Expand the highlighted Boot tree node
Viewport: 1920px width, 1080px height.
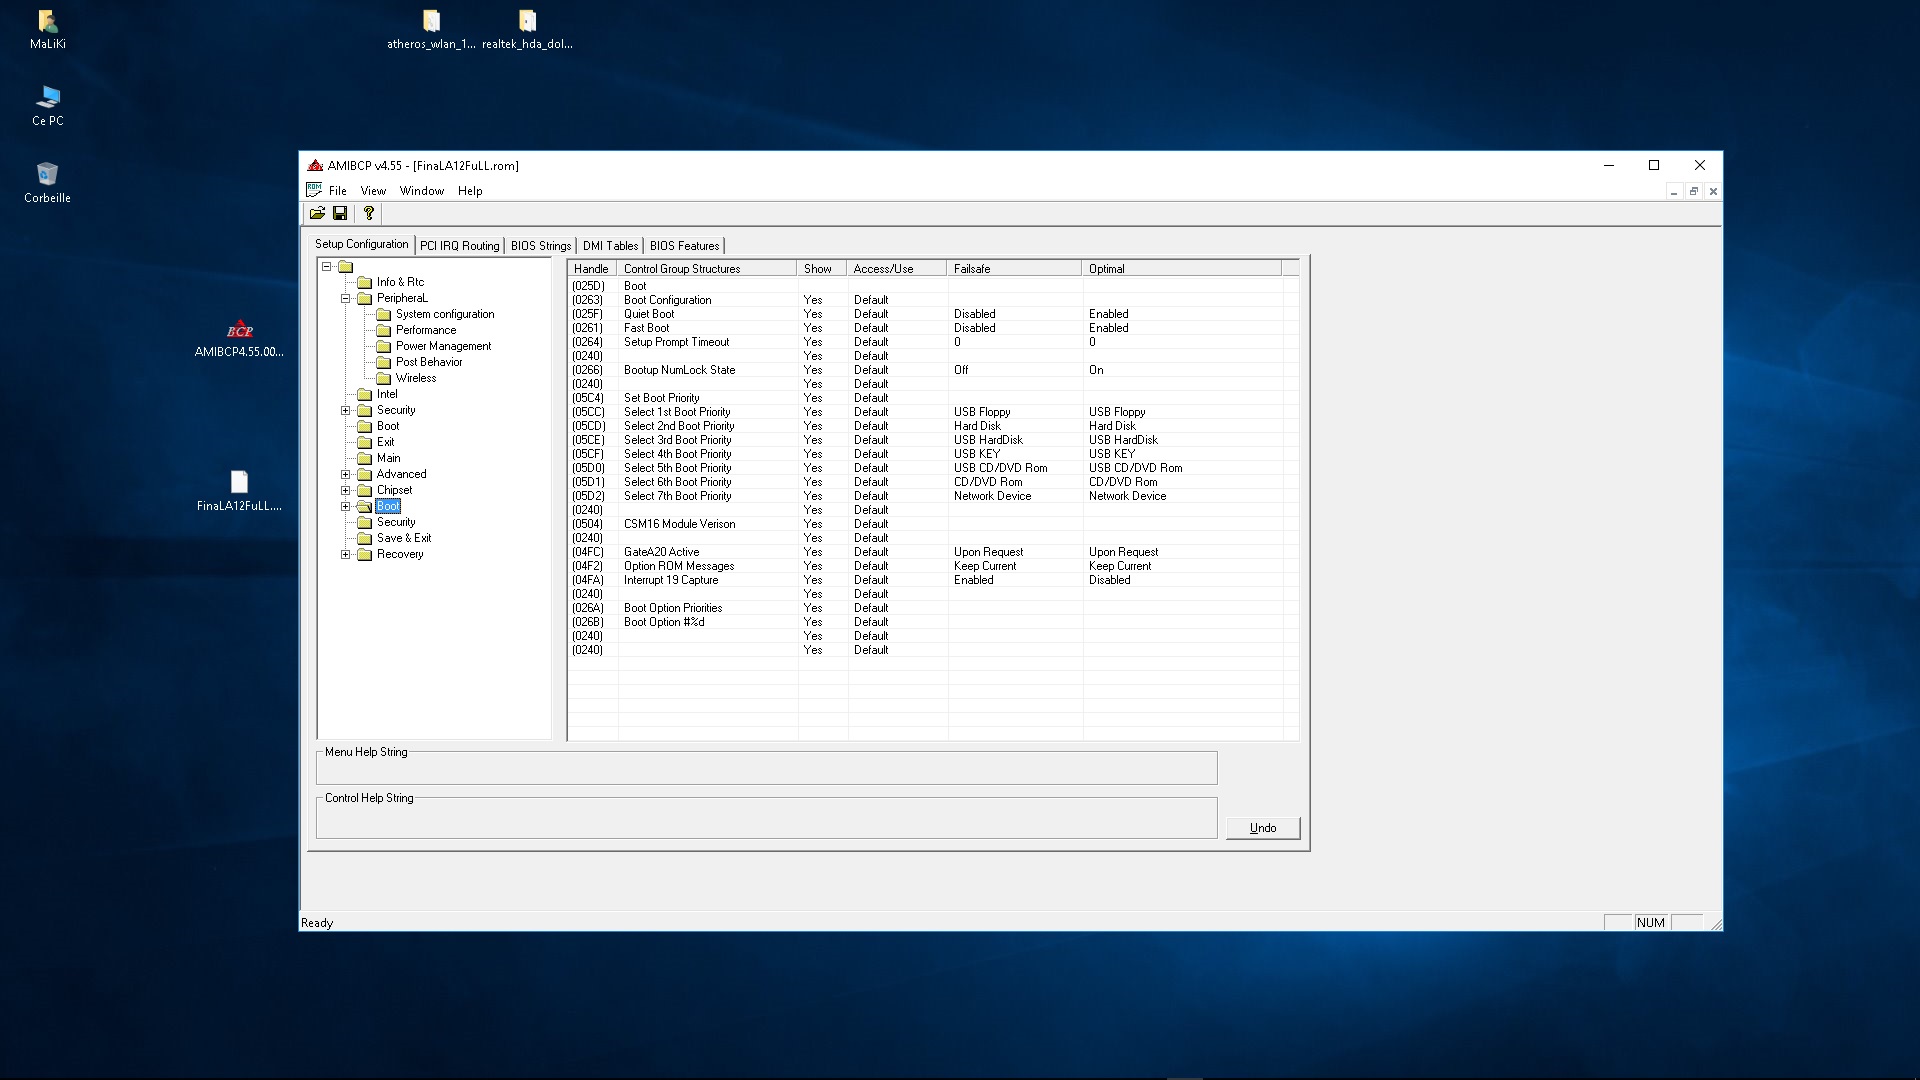346,507
